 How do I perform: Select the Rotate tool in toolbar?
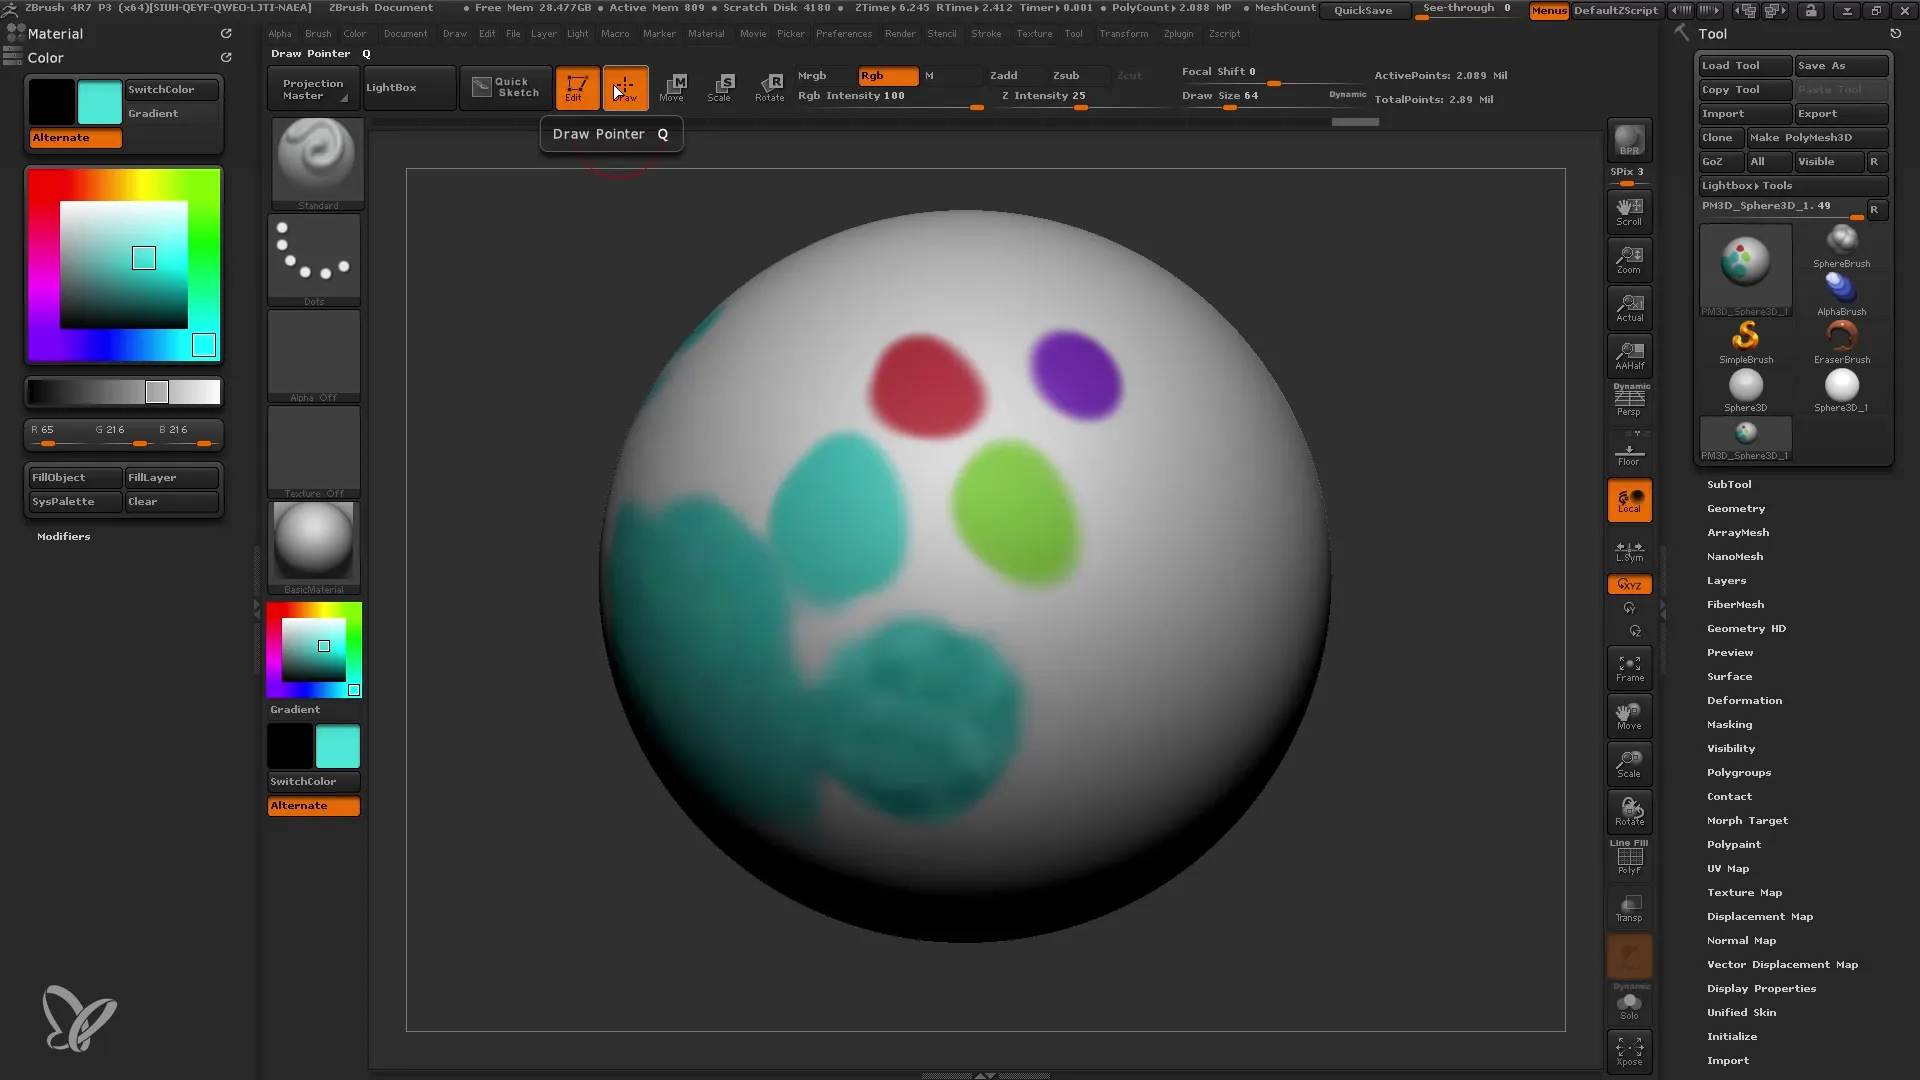point(769,87)
